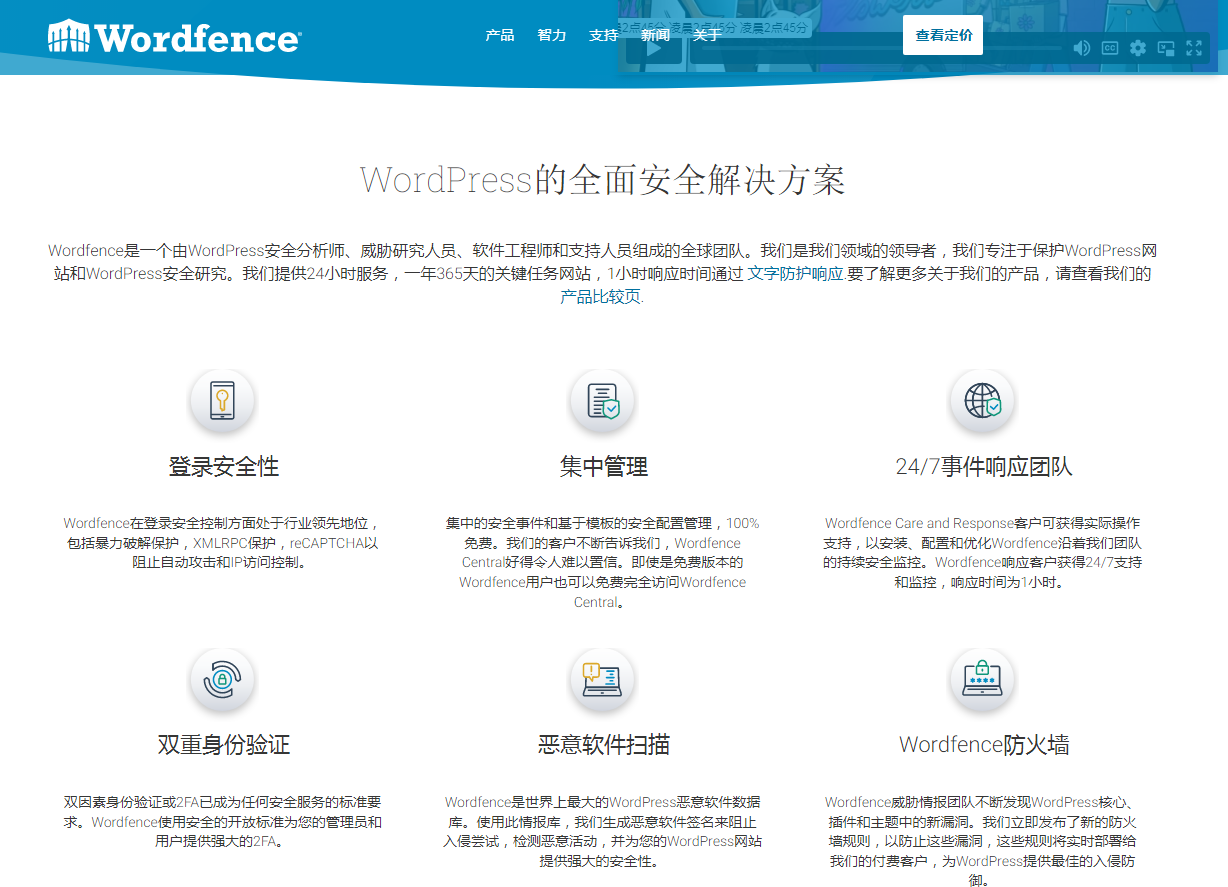Open the 产品 menu
This screenshot has height=887, width=1228.
[x=500, y=35]
